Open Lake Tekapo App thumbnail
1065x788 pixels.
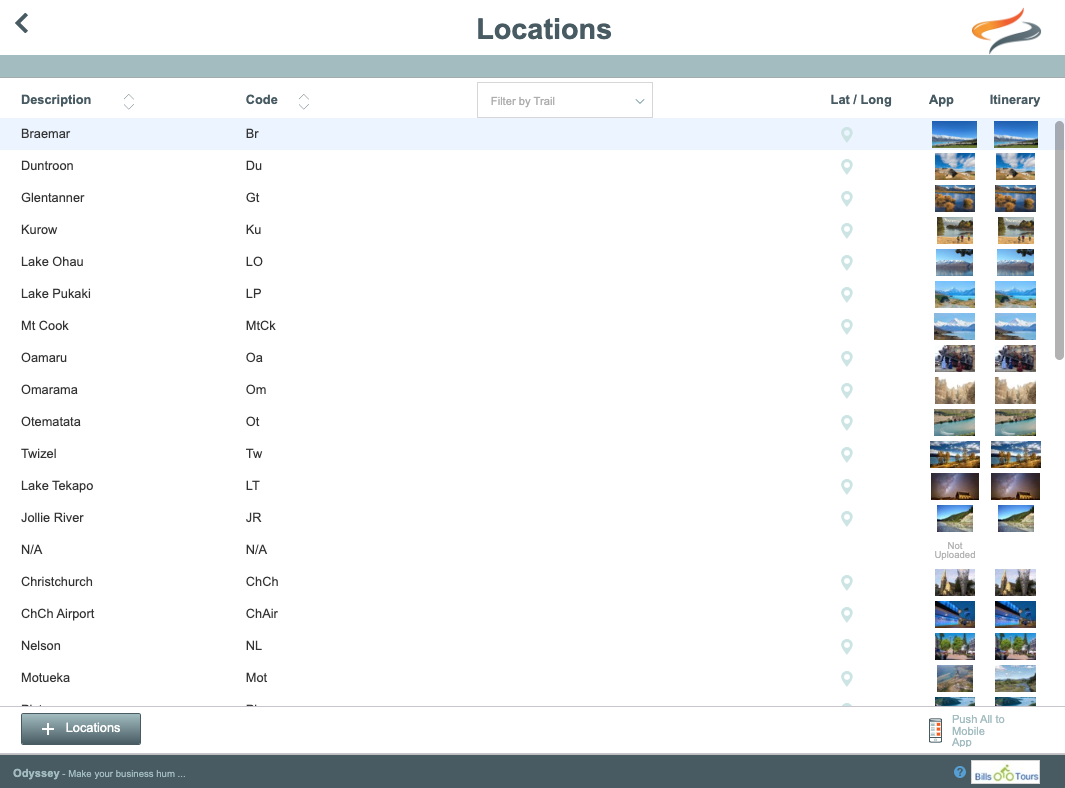[954, 486]
